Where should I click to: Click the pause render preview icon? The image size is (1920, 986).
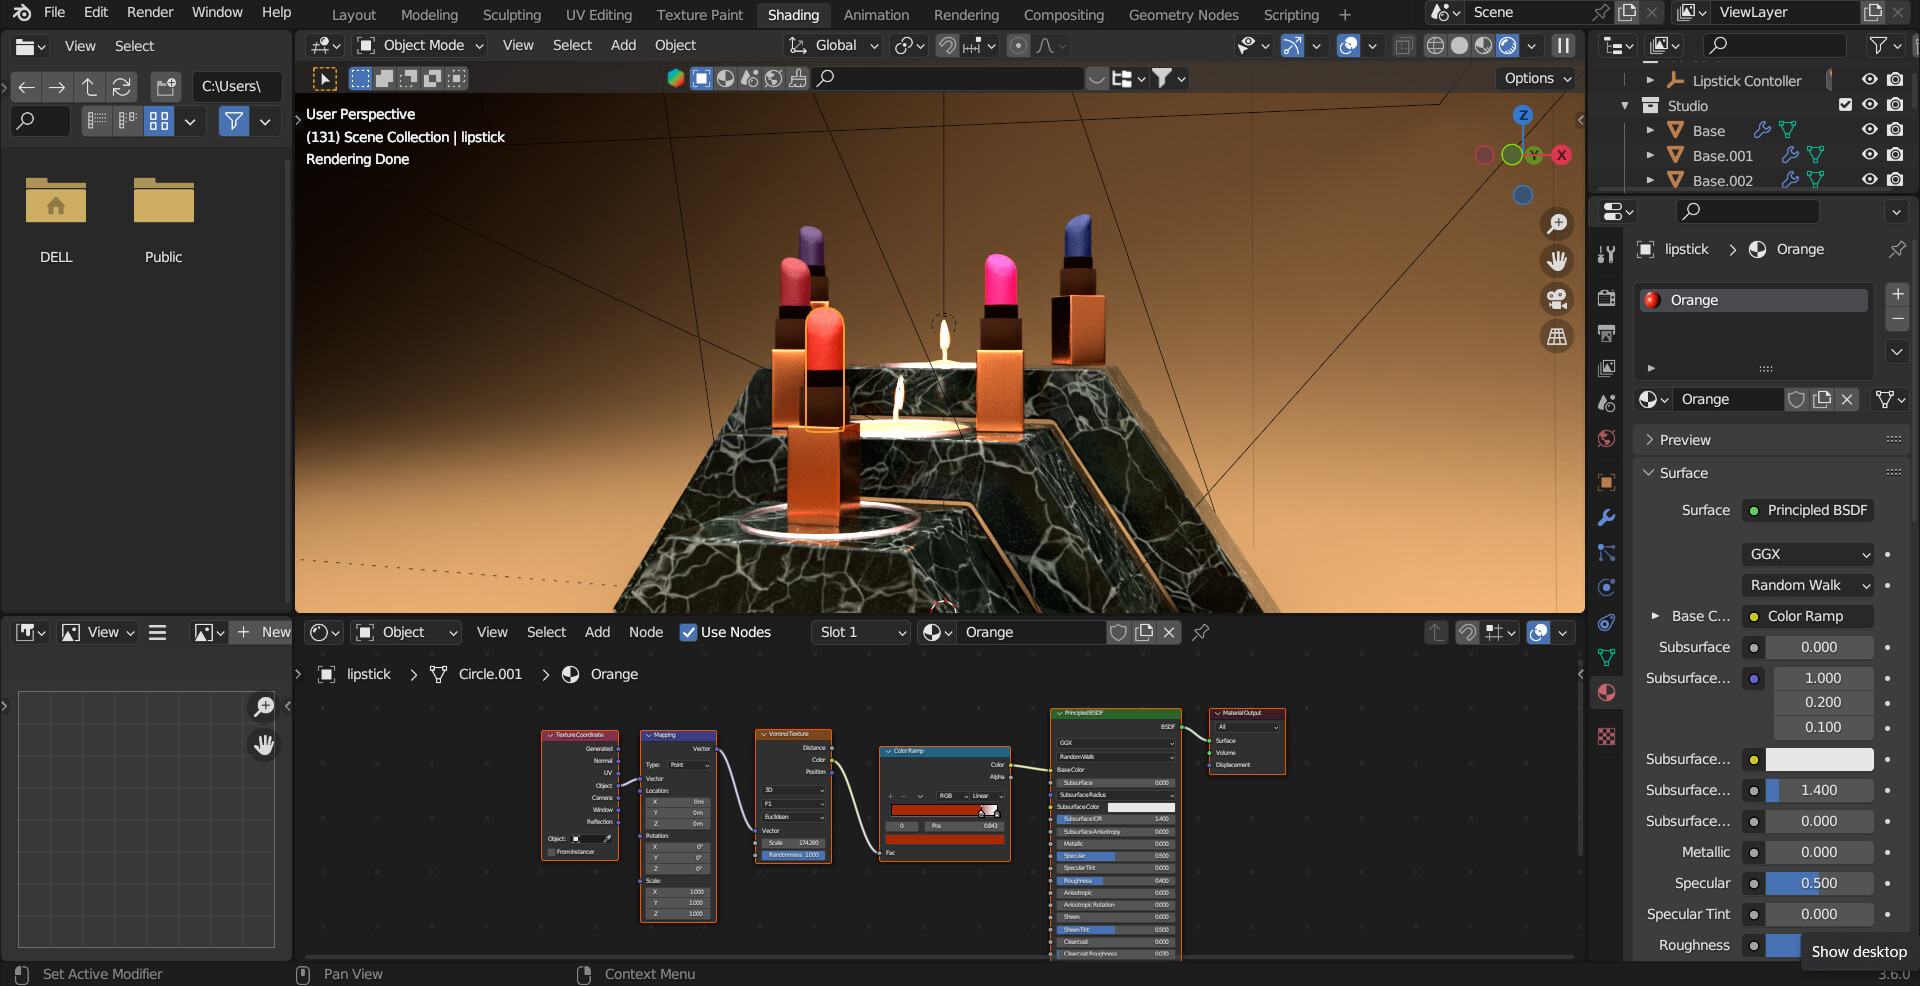pyautogui.click(x=1562, y=45)
